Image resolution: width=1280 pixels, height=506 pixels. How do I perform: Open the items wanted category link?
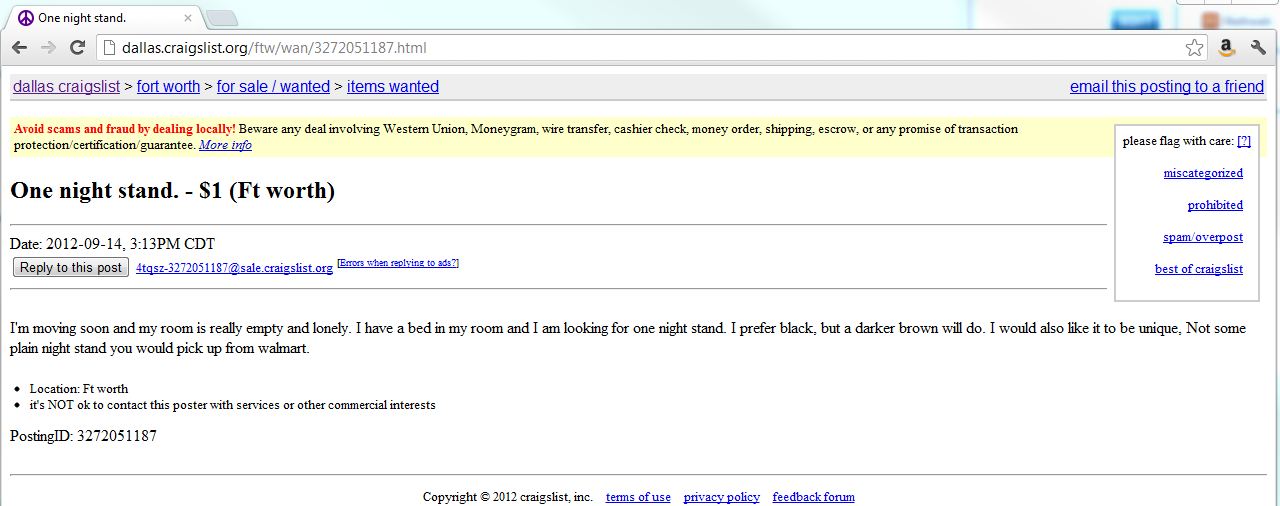pos(393,87)
